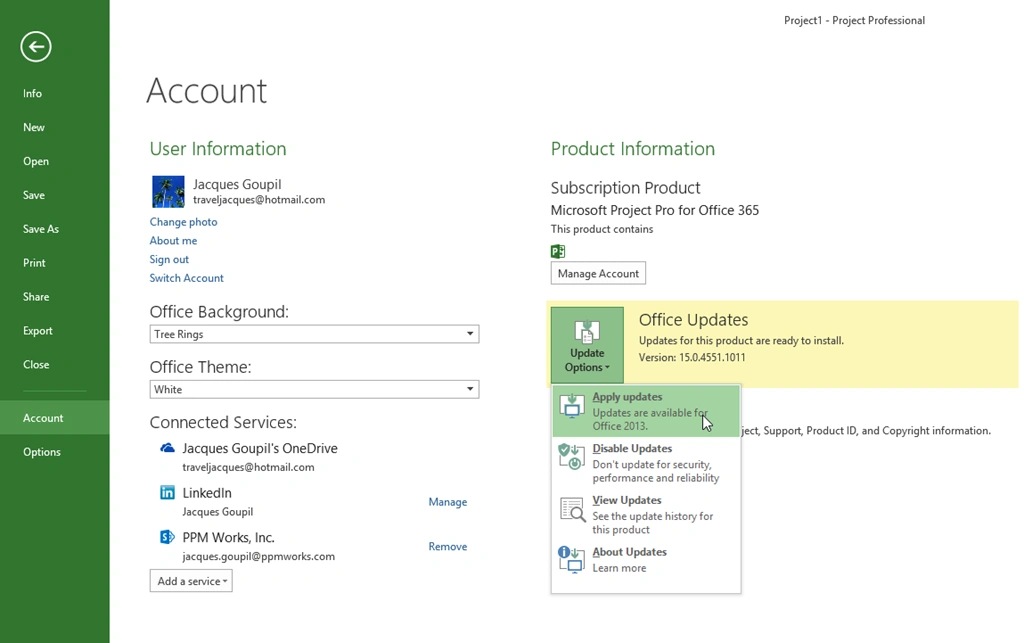The width and height of the screenshot is (1024, 643).
Task: Open the Office Background dropdown
Action: (469, 334)
